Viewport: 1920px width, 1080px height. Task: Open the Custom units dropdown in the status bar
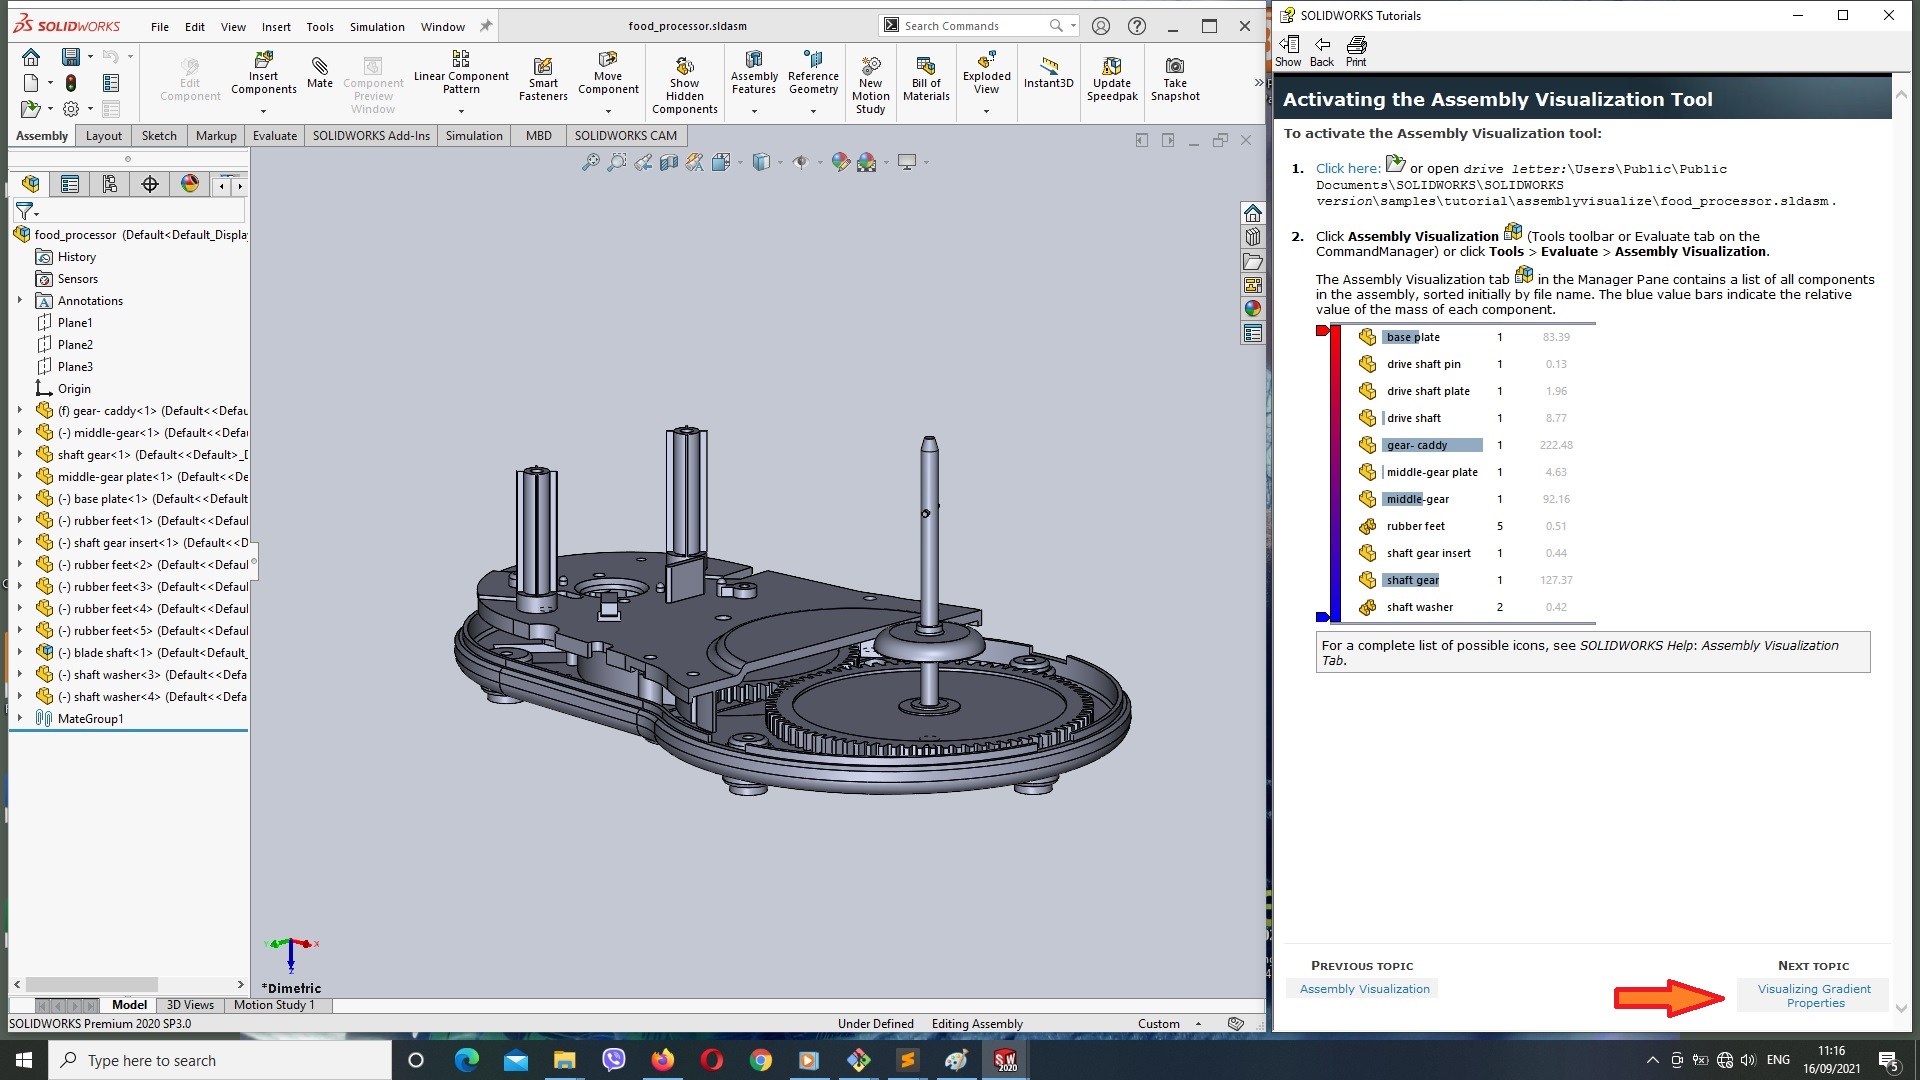click(1198, 1023)
